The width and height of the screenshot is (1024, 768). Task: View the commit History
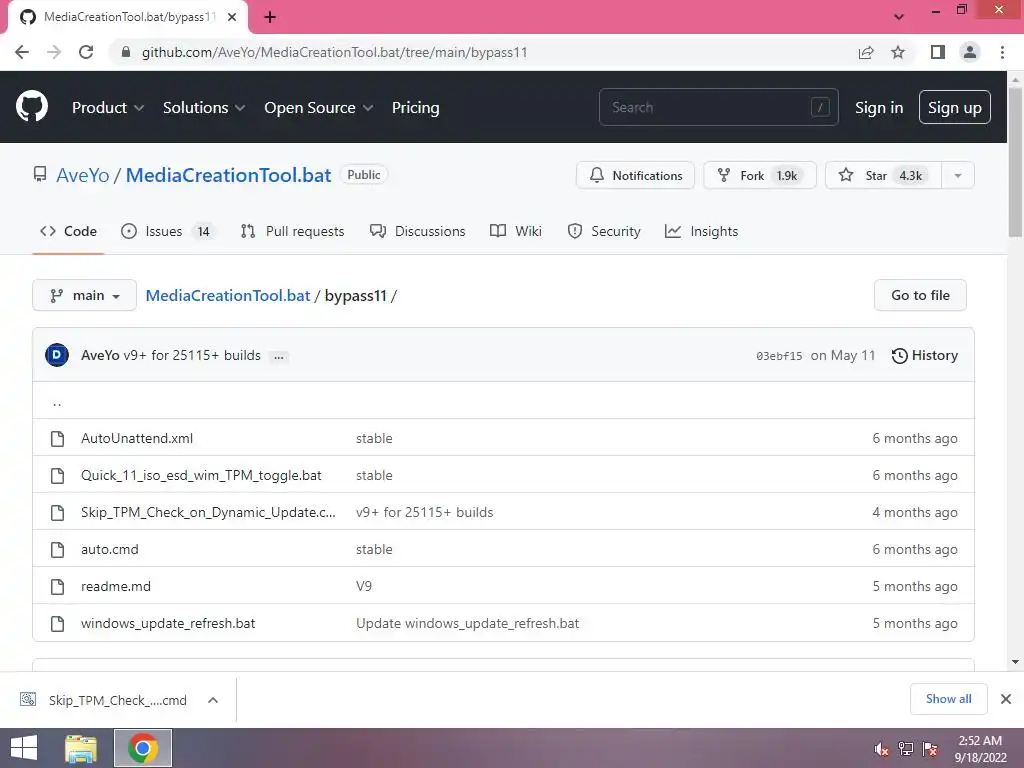pos(925,355)
